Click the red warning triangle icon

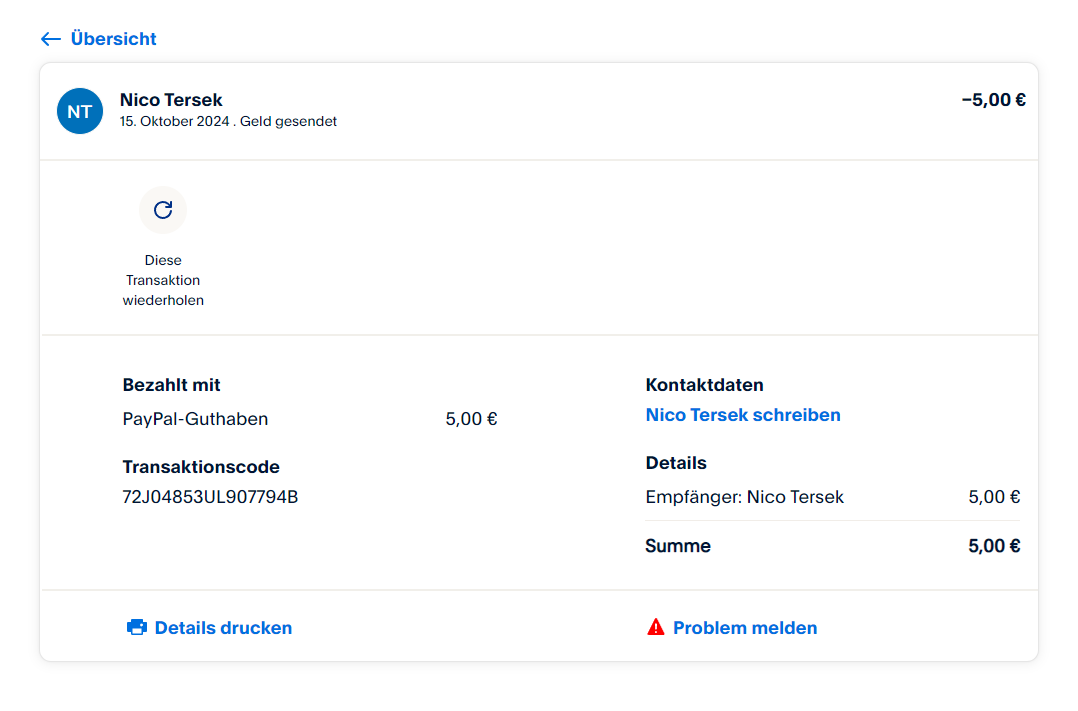tap(656, 627)
